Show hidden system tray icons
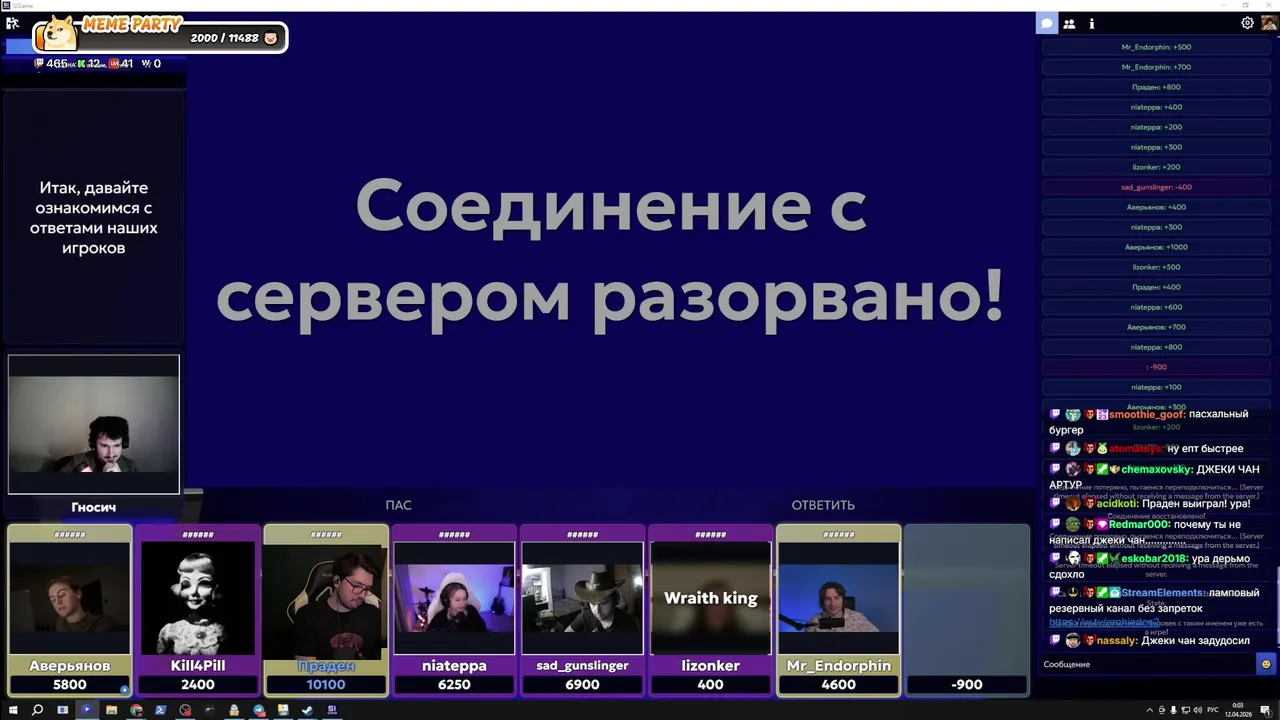The width and height of the screenshot is (1280, 720). [1148, 710]
